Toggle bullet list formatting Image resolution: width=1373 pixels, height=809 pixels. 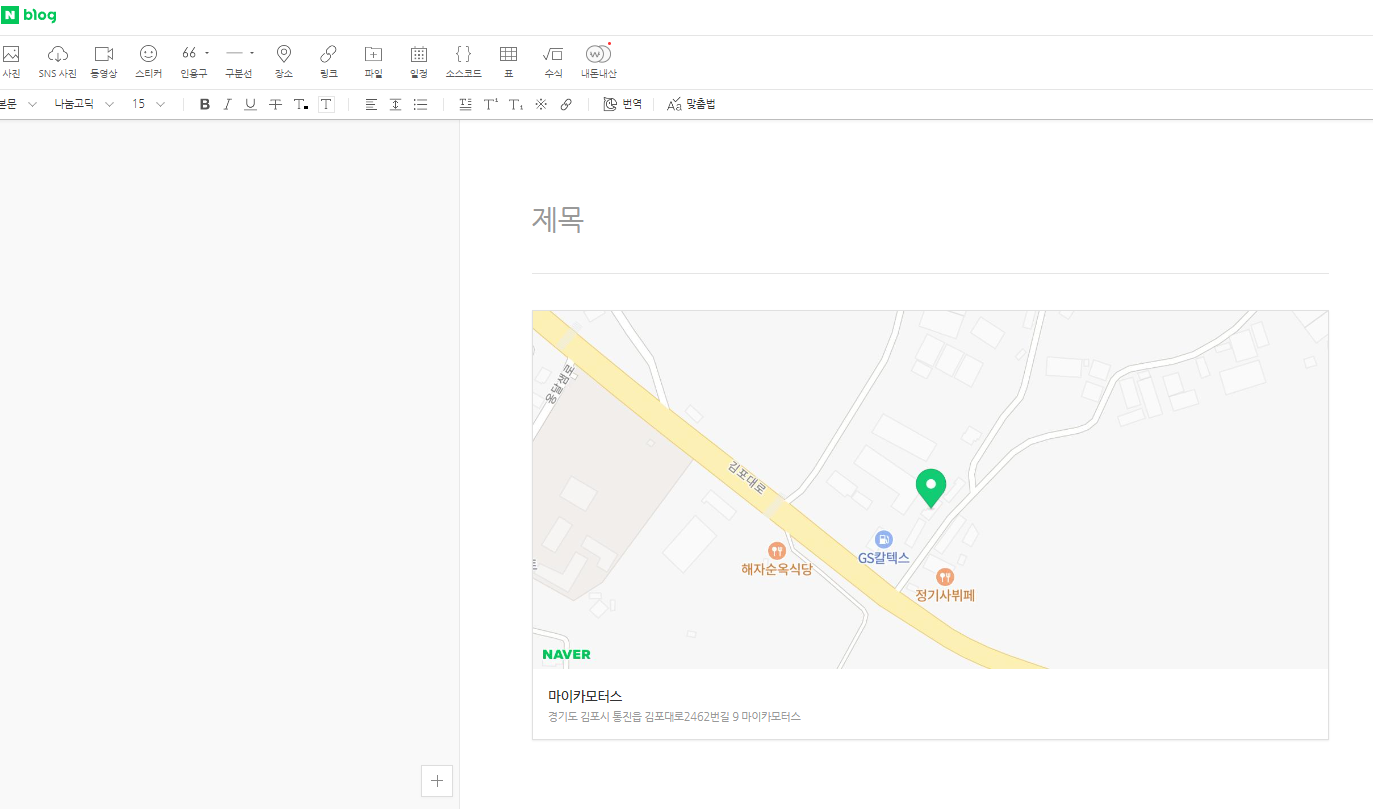pyautogui.click(x=421, y=104)
